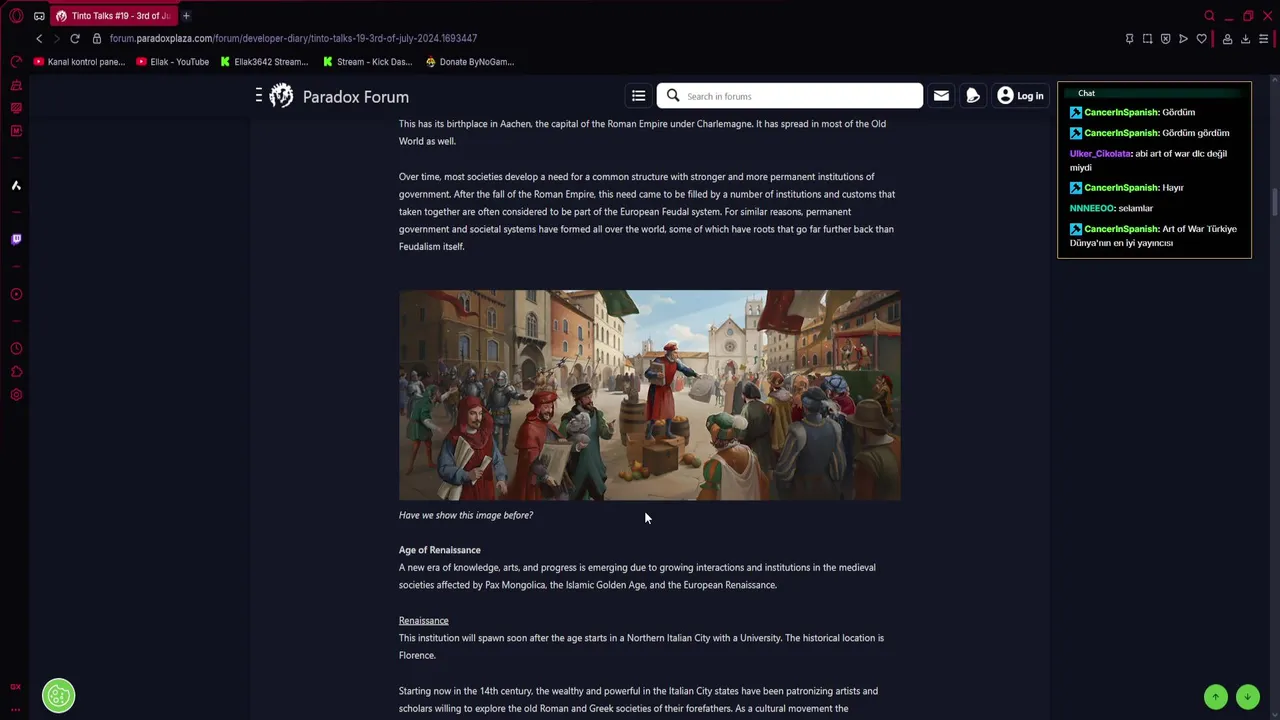Jump to bottom with down arrow button
This screenshot has height=720, width=1280.
pos(1248,697)
